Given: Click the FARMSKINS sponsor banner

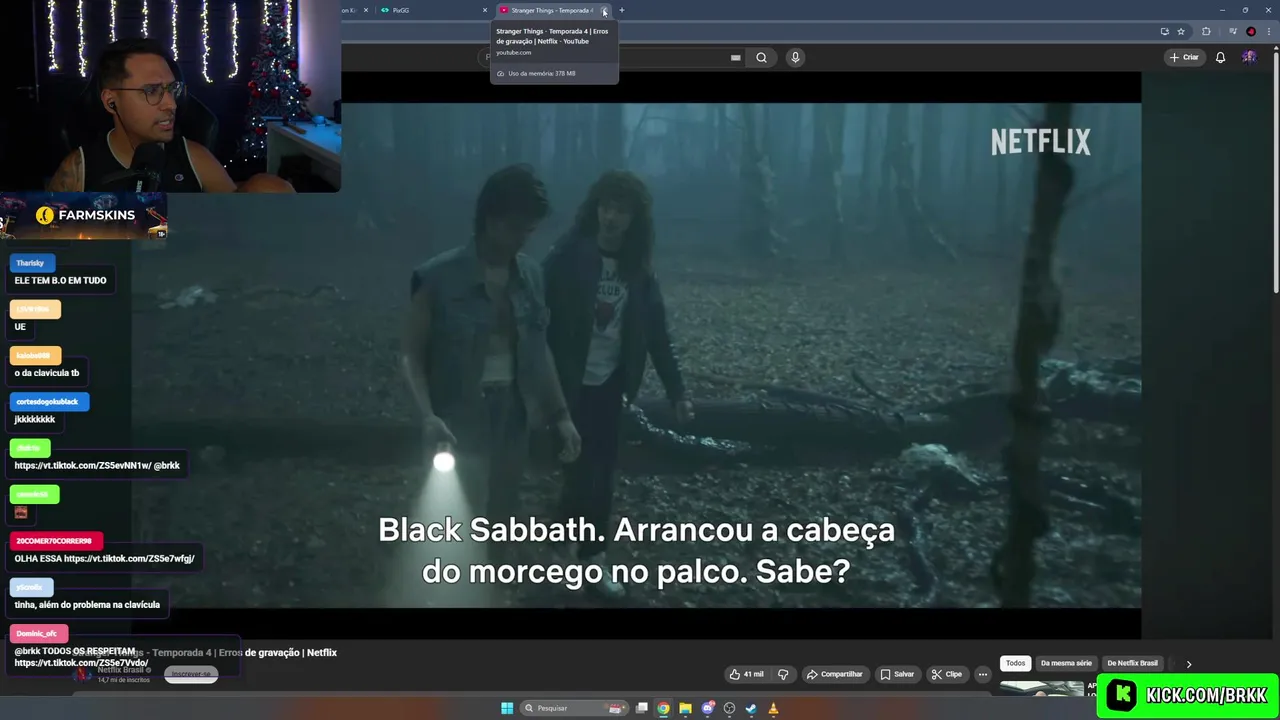Looking at the screenshot, I should (x=84, y=215).
